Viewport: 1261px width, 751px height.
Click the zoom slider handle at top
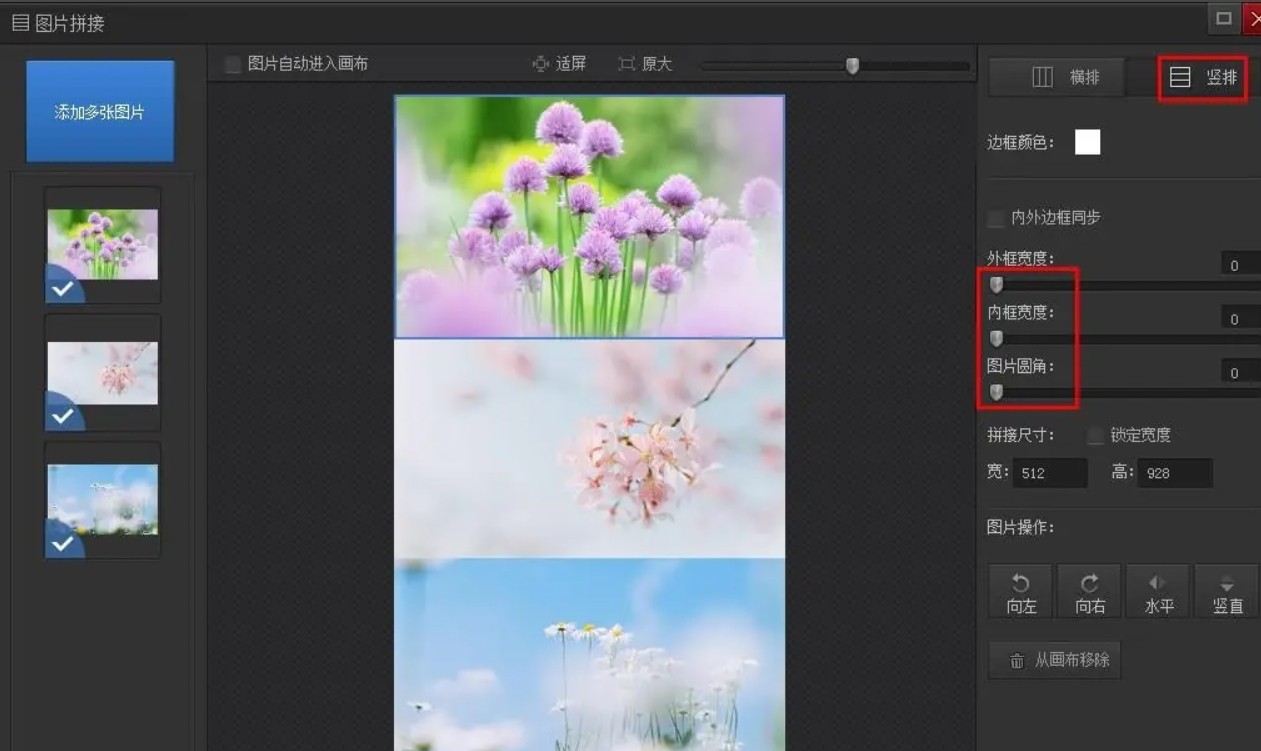(852, 65)
